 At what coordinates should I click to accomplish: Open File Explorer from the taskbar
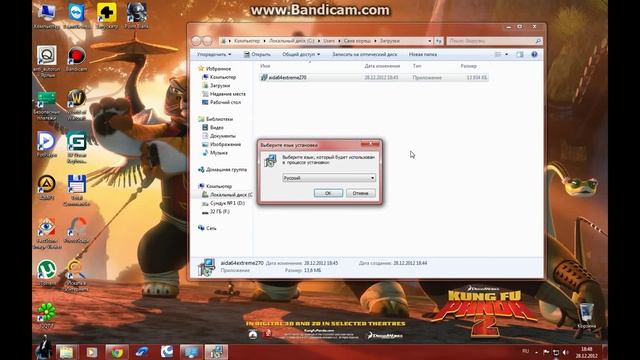point(67,352)
